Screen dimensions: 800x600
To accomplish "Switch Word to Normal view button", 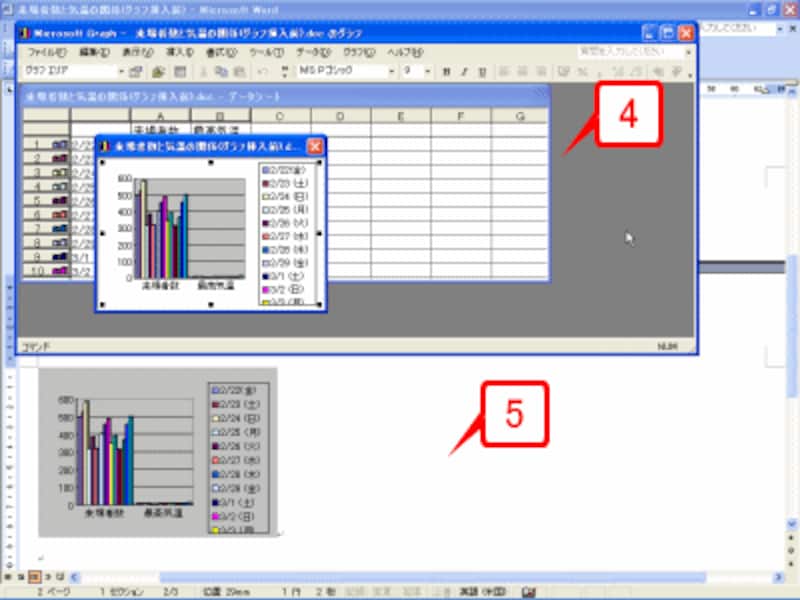I will point(8,577).
